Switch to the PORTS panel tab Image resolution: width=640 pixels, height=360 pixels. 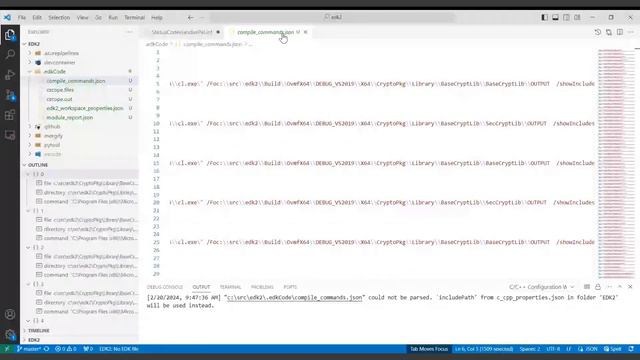[x=290, y=287]
